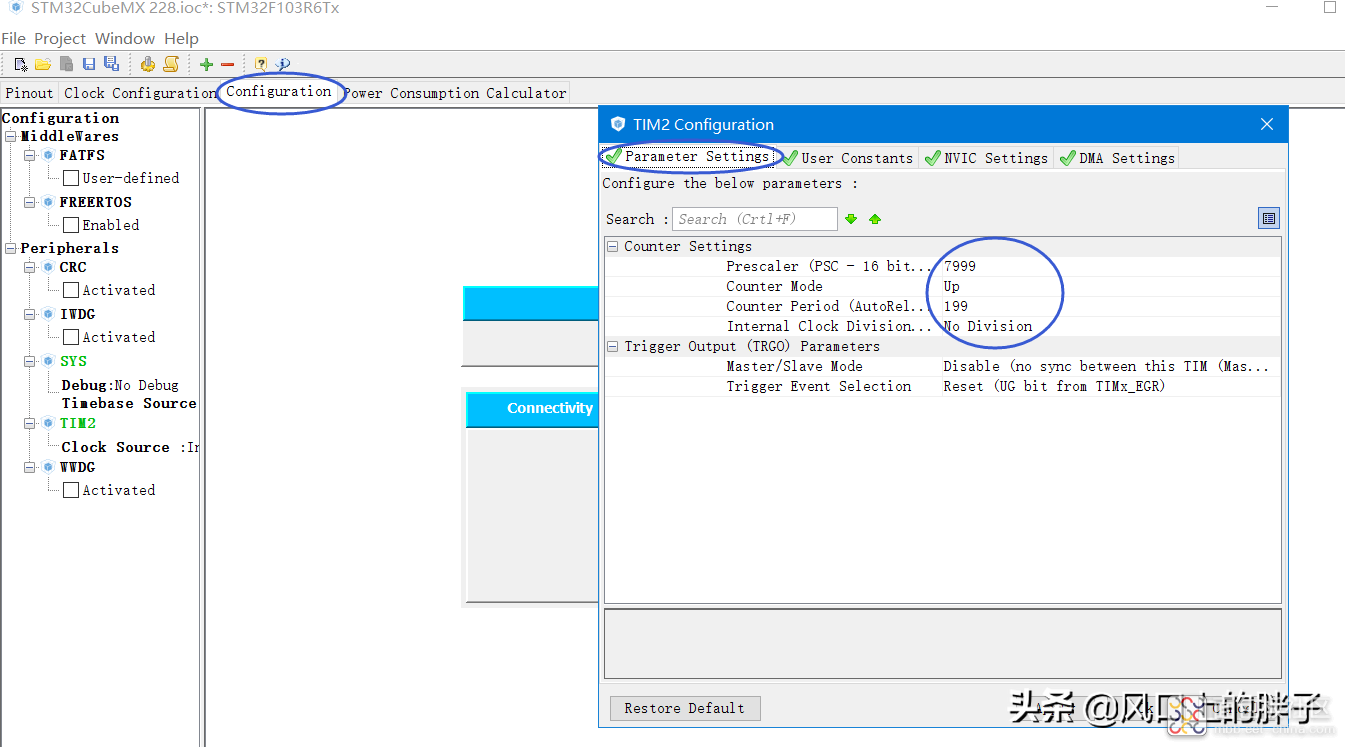Select the Parameter Settings tab
This screenshot has height=747, width=1345.
(x=688, y=156)
